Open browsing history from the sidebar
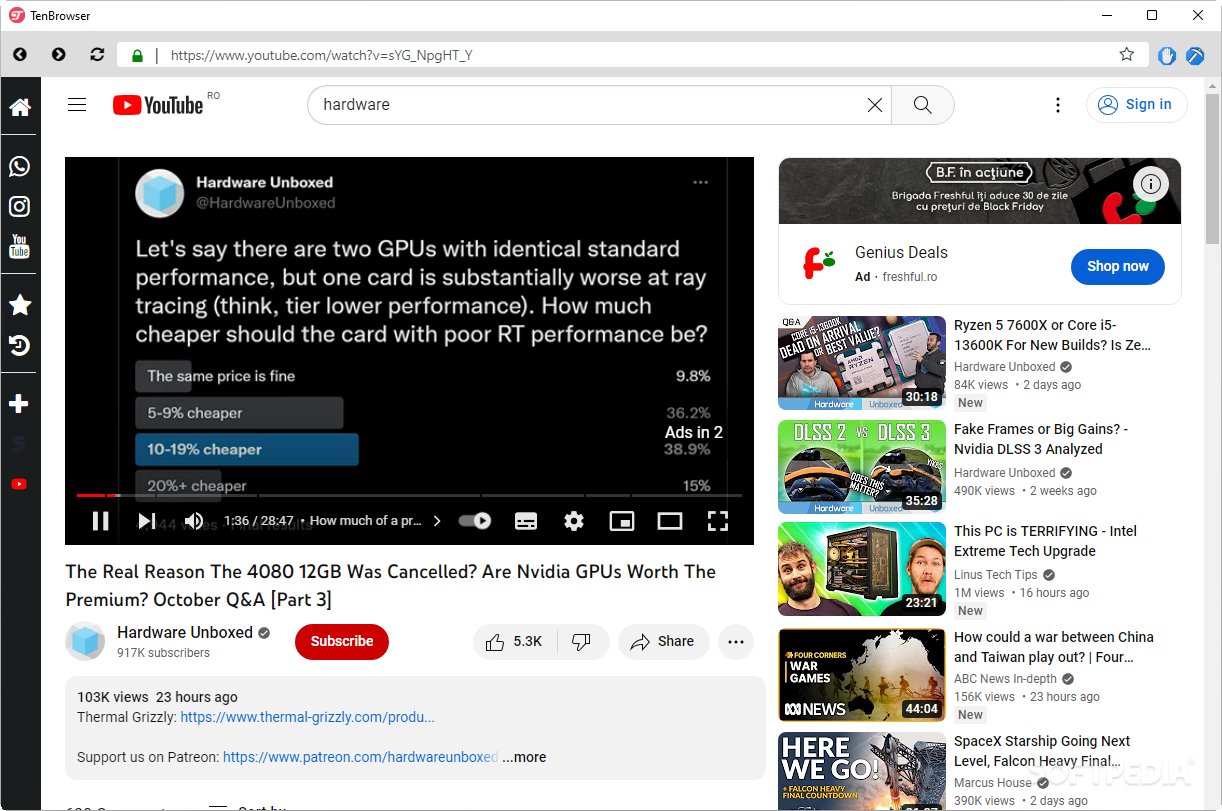This screenshot has width=1222, height=811. coord(20,346)
